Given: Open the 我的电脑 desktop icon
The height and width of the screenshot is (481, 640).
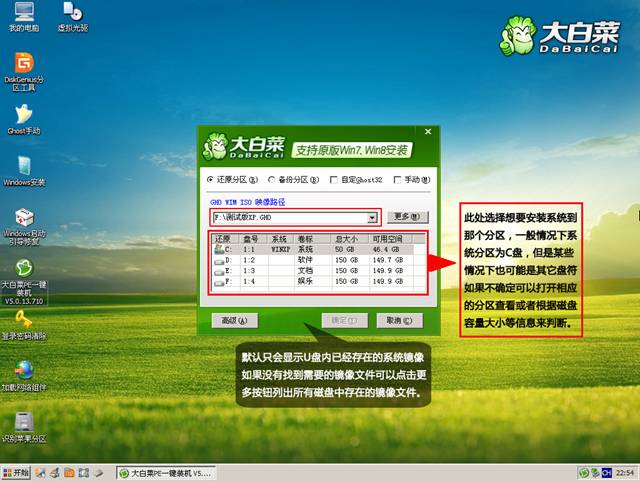Looking at the screenshot, I should tap(23, 13).
